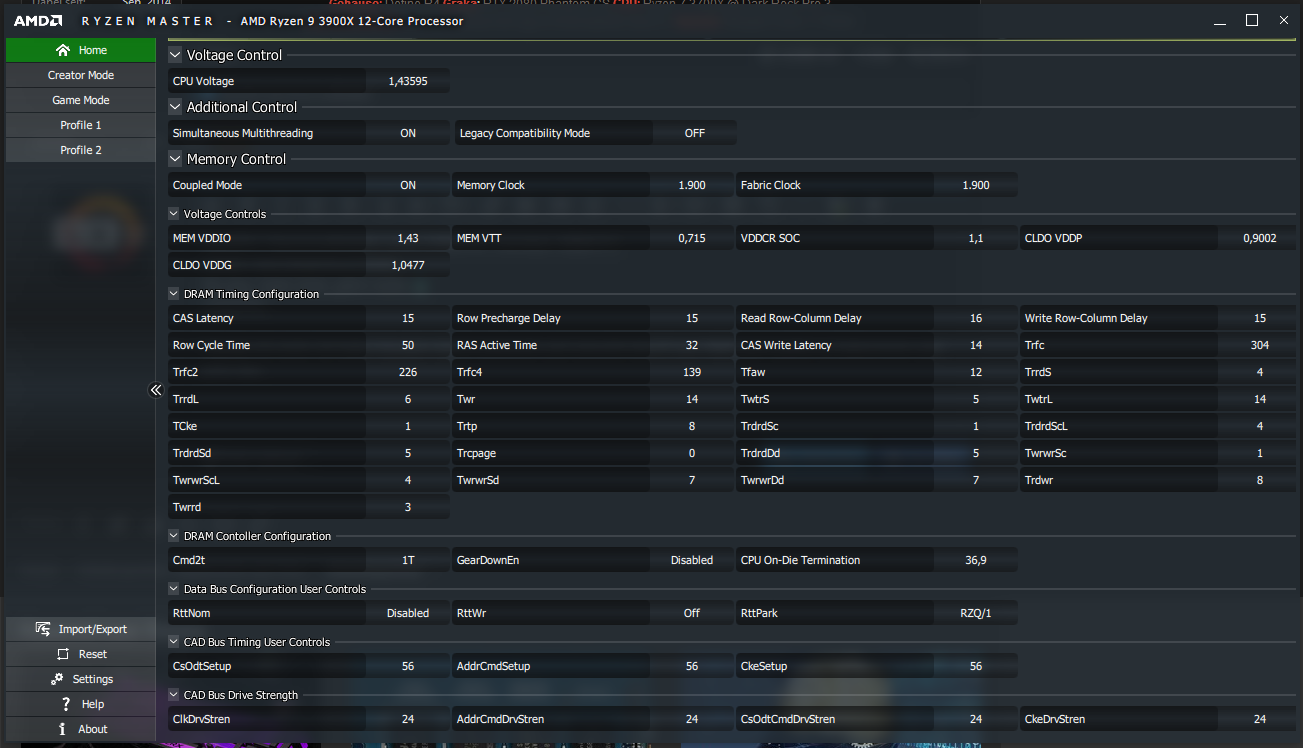The width and height of the screenshot is (1303, 748).
Task: Change RttWr Off value
Action: 692,613
